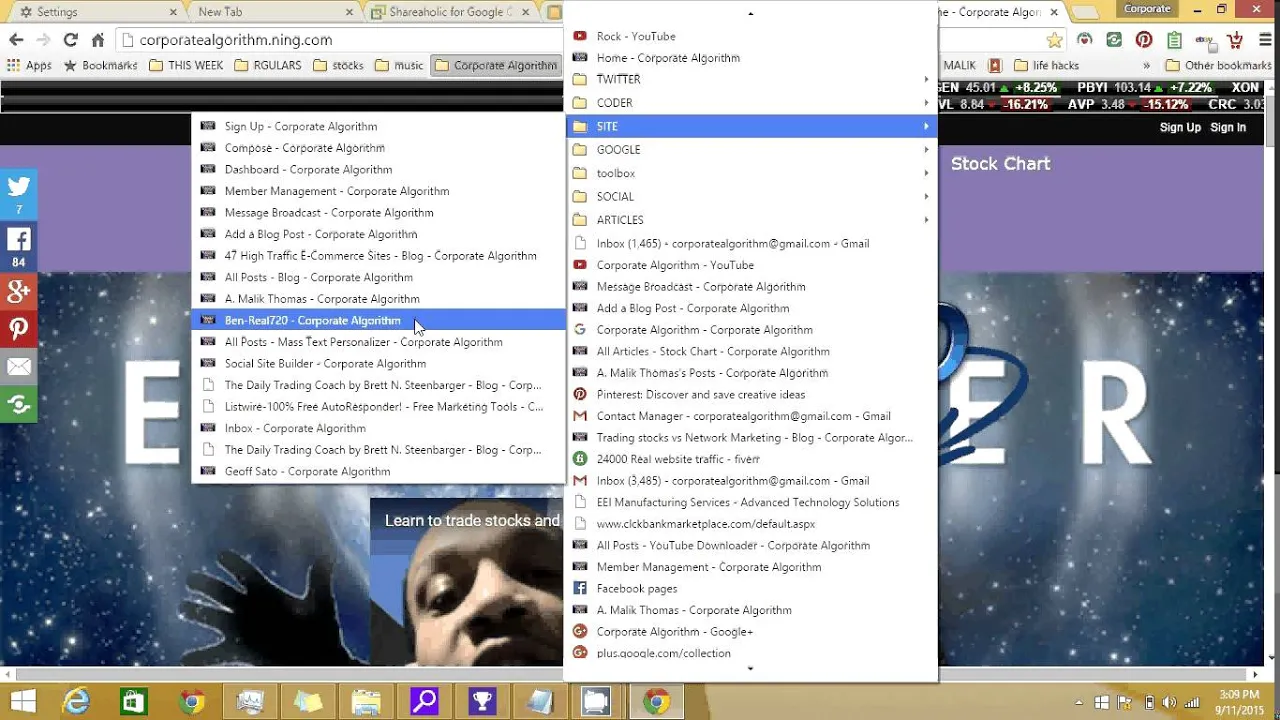Open Geoff Sato - Corporate Algorithm bookmark

coord(378,472)
